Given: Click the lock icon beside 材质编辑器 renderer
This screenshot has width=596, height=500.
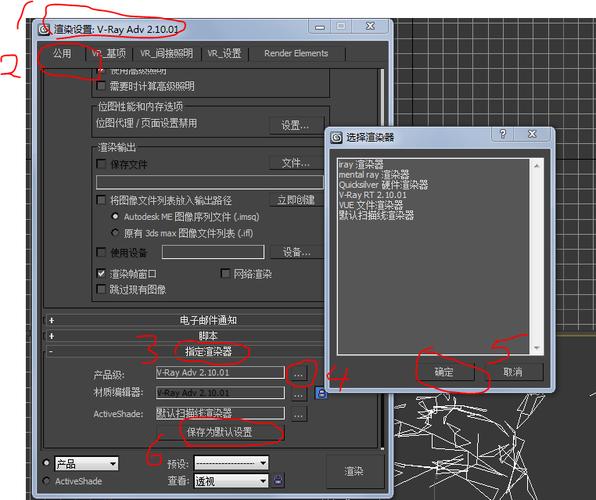Looking at the screenshot, I should pos(321,393).
